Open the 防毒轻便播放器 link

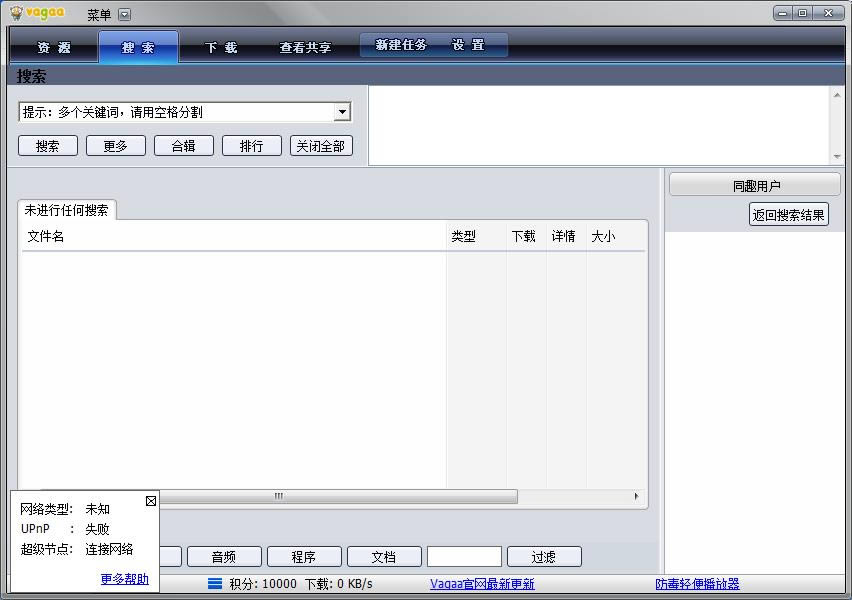pos(697,584)
